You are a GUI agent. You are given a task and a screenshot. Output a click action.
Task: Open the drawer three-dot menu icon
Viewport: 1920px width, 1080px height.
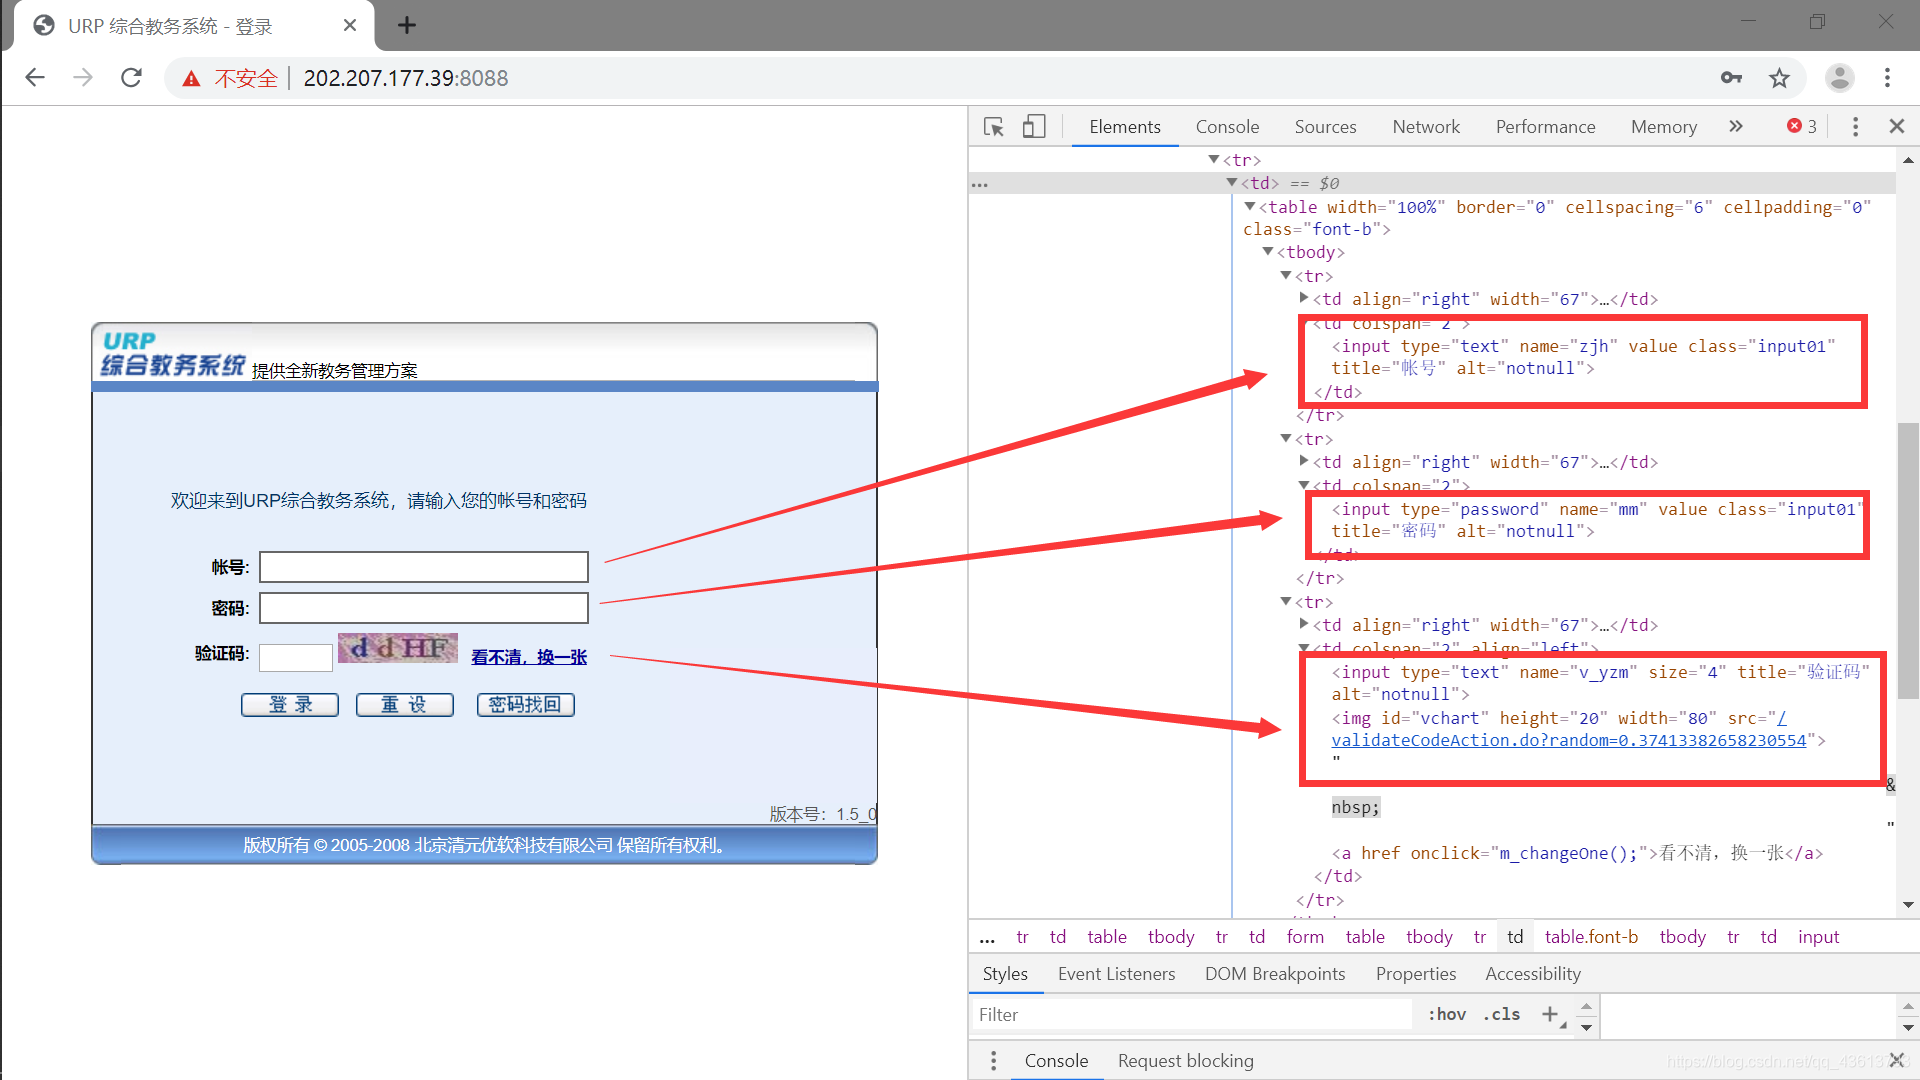993,1061
